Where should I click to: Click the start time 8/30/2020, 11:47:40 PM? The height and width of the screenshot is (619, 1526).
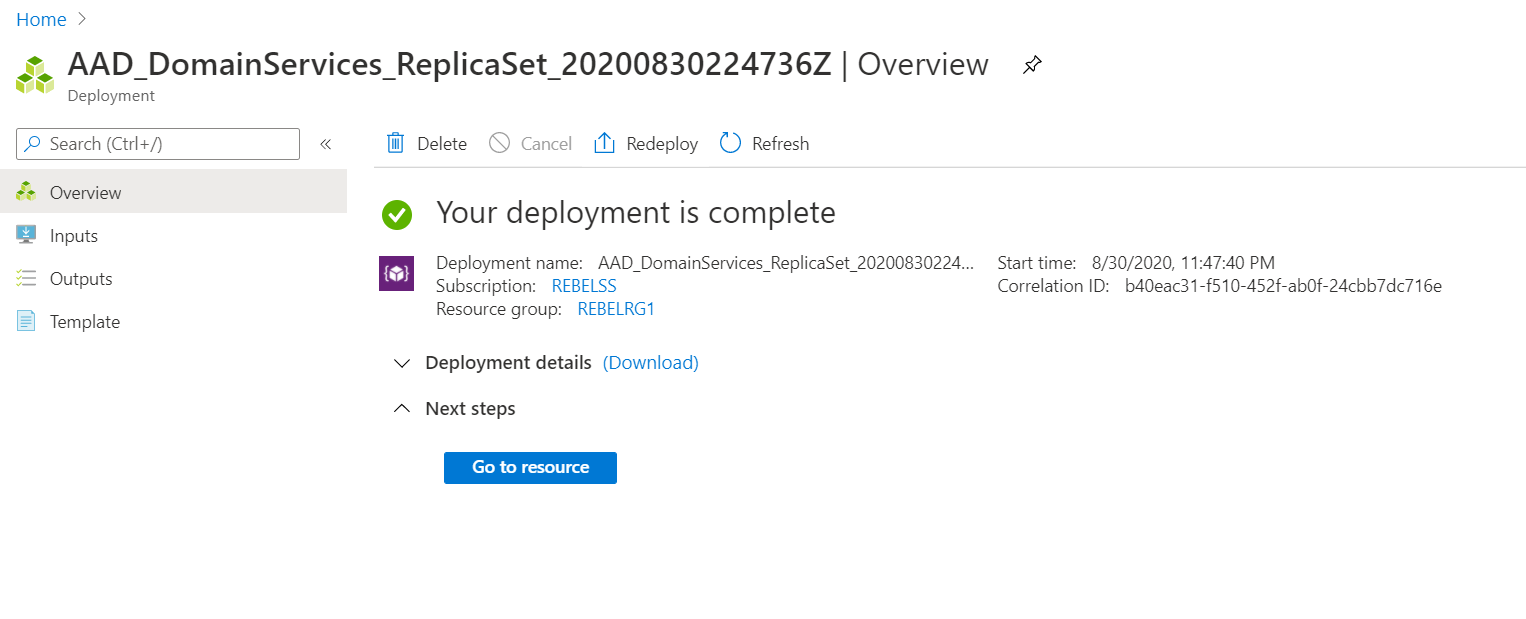click(x=1183, y=263)
